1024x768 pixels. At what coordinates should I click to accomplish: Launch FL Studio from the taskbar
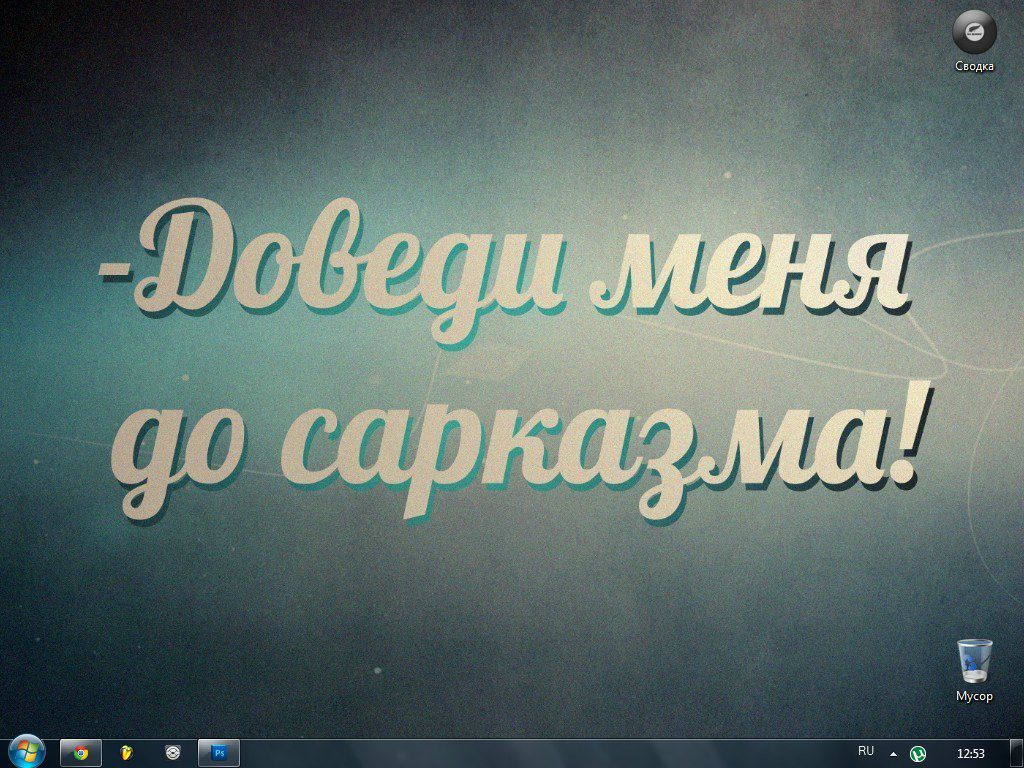pos(127,752)
